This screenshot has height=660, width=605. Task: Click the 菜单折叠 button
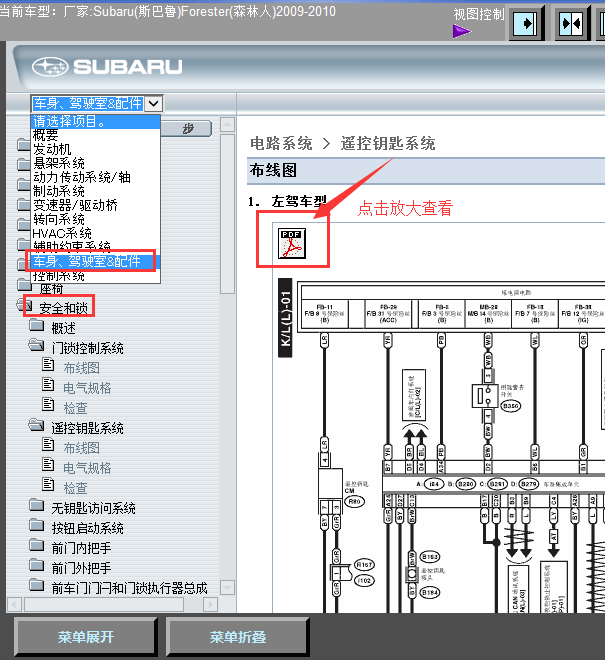[x=238, y=637]
